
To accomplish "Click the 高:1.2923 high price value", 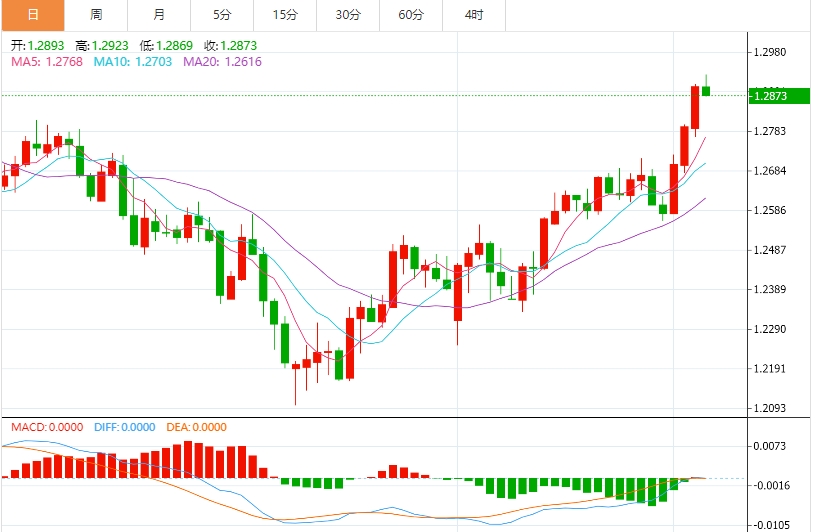I will 102,46.
